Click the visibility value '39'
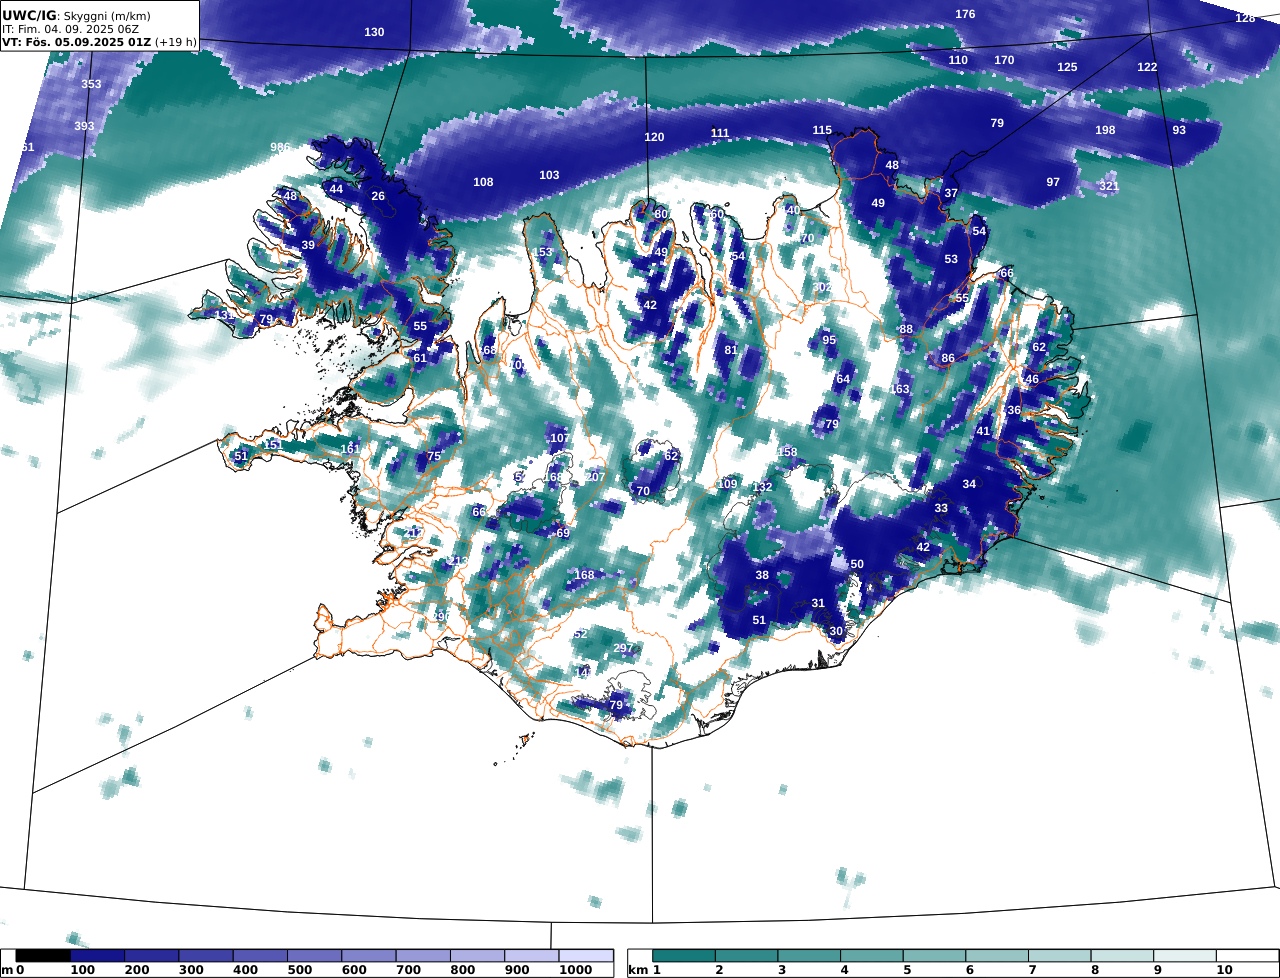This screenshot has height=978, width=1280. pyautogui.click(x=308, y=245)
